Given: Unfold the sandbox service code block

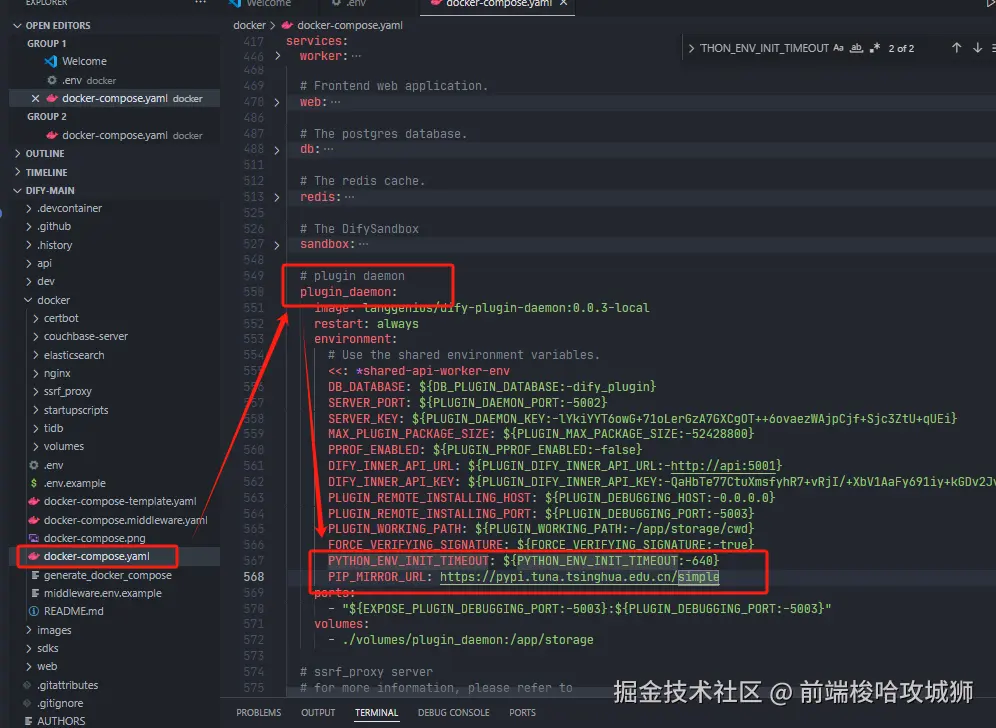Looking at the screenshot, I should (x=278, y=245).
